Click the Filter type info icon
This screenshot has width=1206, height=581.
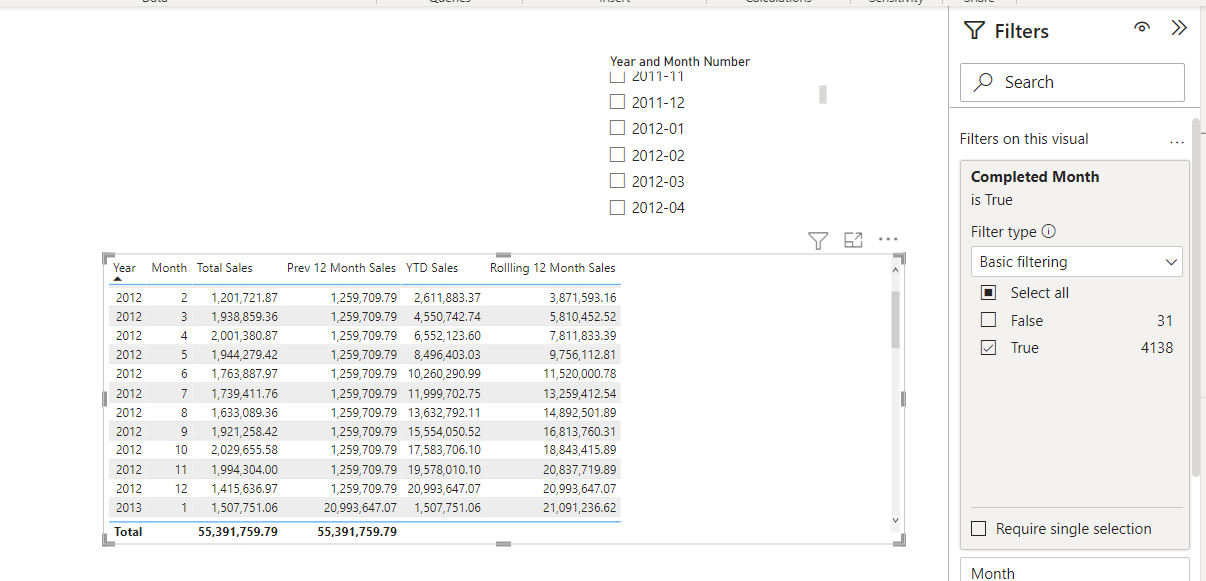pyautogui.click(x=1049, y=231)
